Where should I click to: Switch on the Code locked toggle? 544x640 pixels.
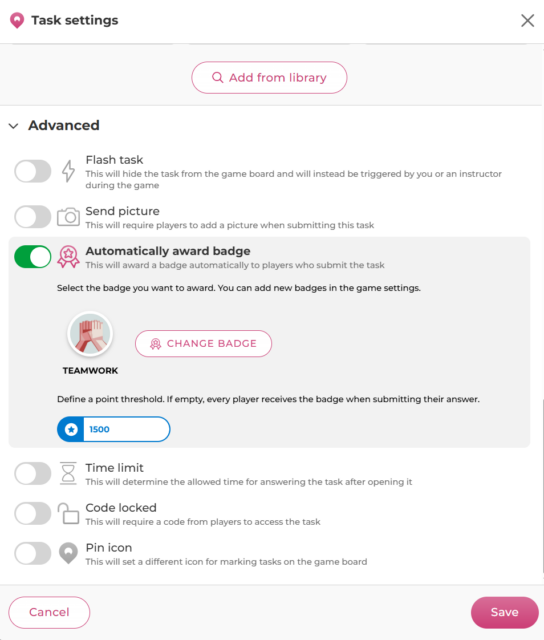click(33, 513)
